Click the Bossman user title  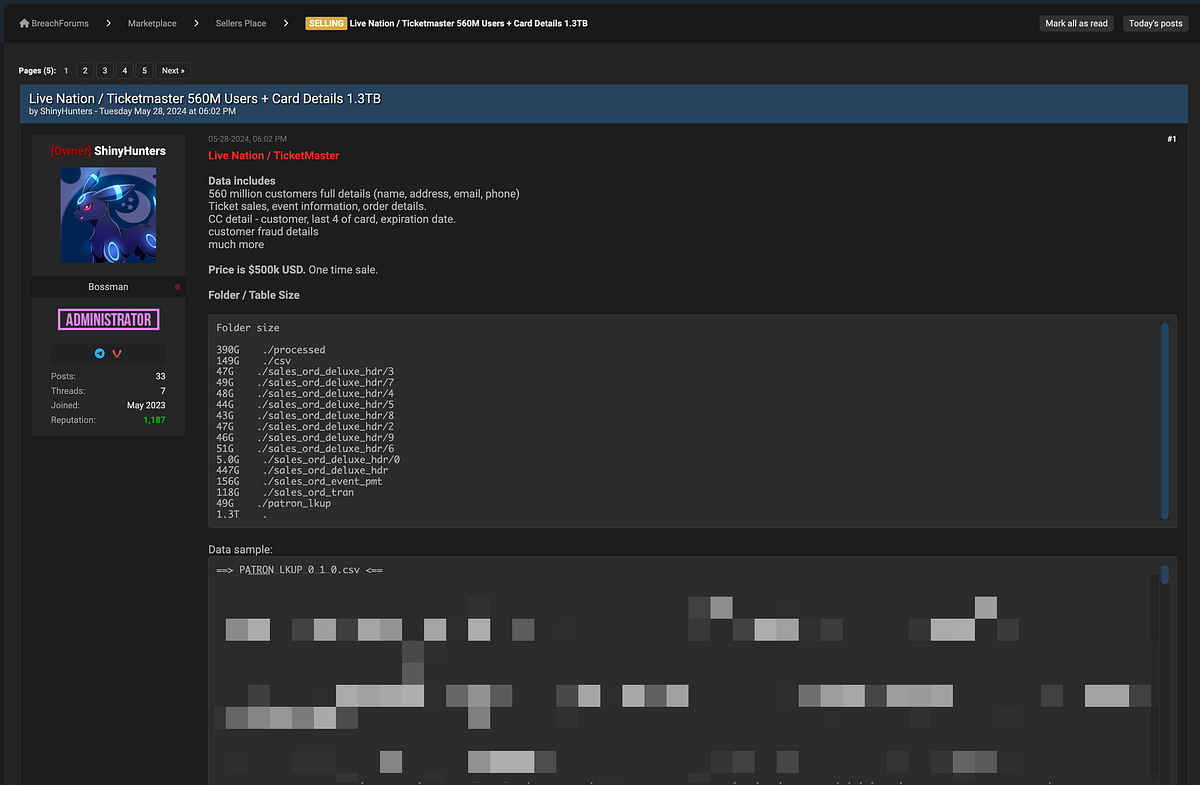click(108, 287)
